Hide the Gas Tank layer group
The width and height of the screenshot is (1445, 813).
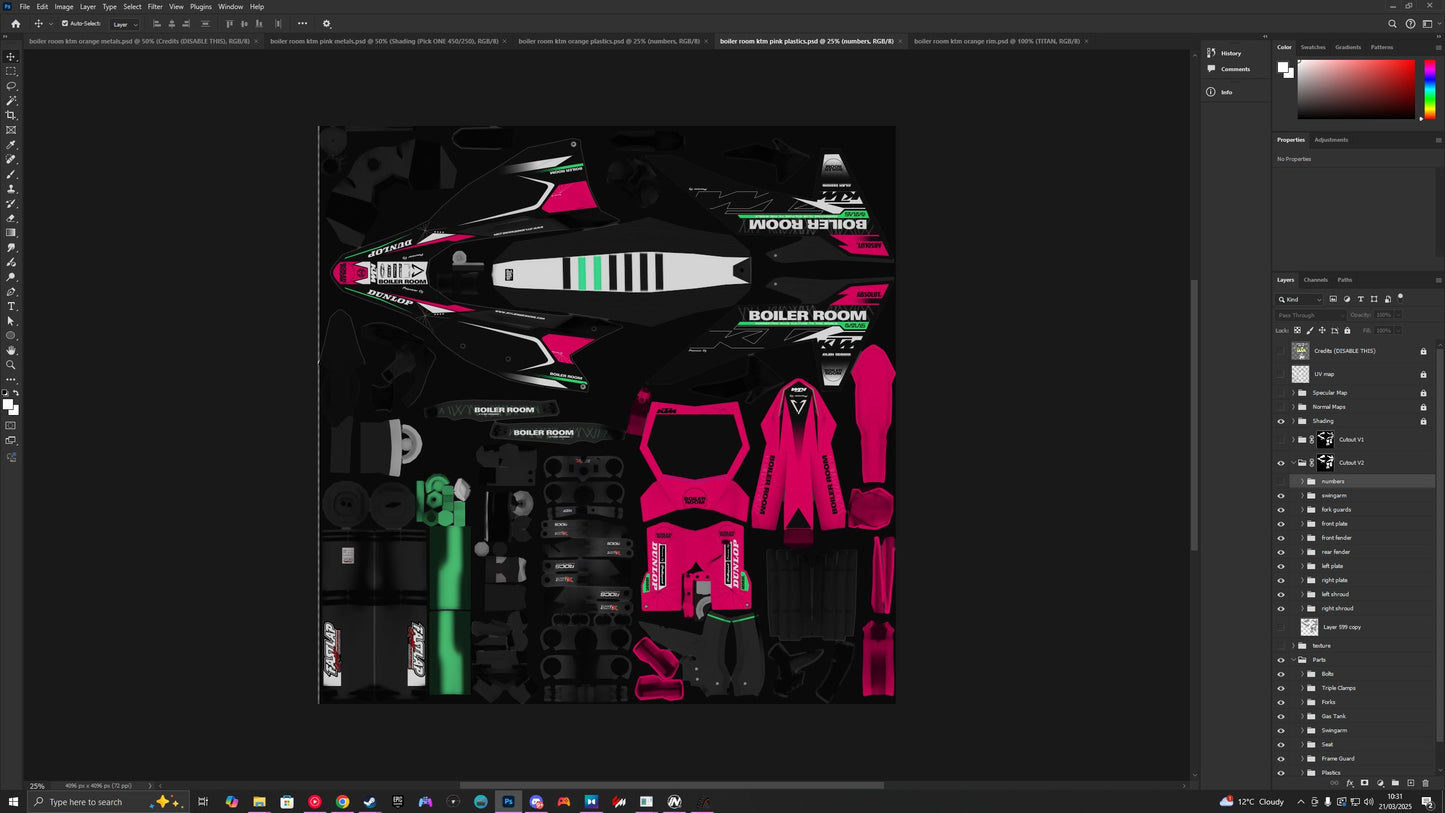[x=1281, y=716]
